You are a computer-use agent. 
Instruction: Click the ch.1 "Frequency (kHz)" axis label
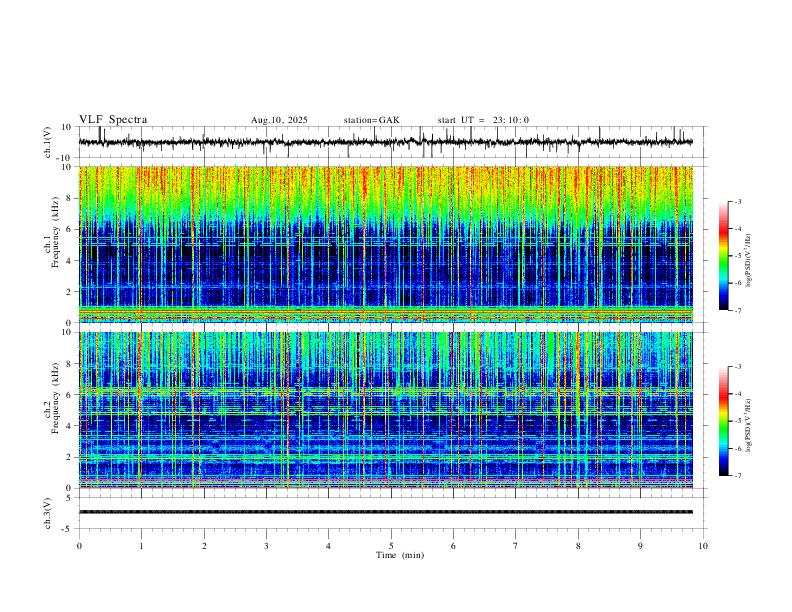tap(55, 232)
